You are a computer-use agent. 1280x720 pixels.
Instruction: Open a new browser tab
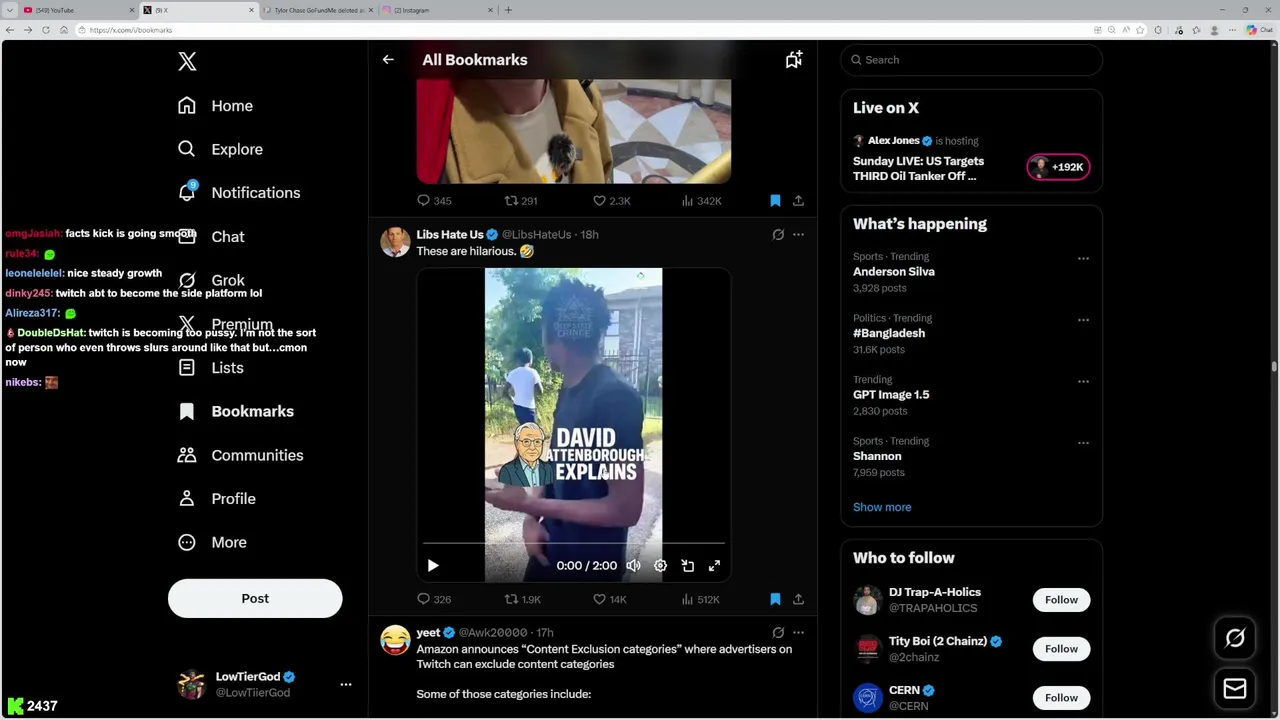[508, 10]
